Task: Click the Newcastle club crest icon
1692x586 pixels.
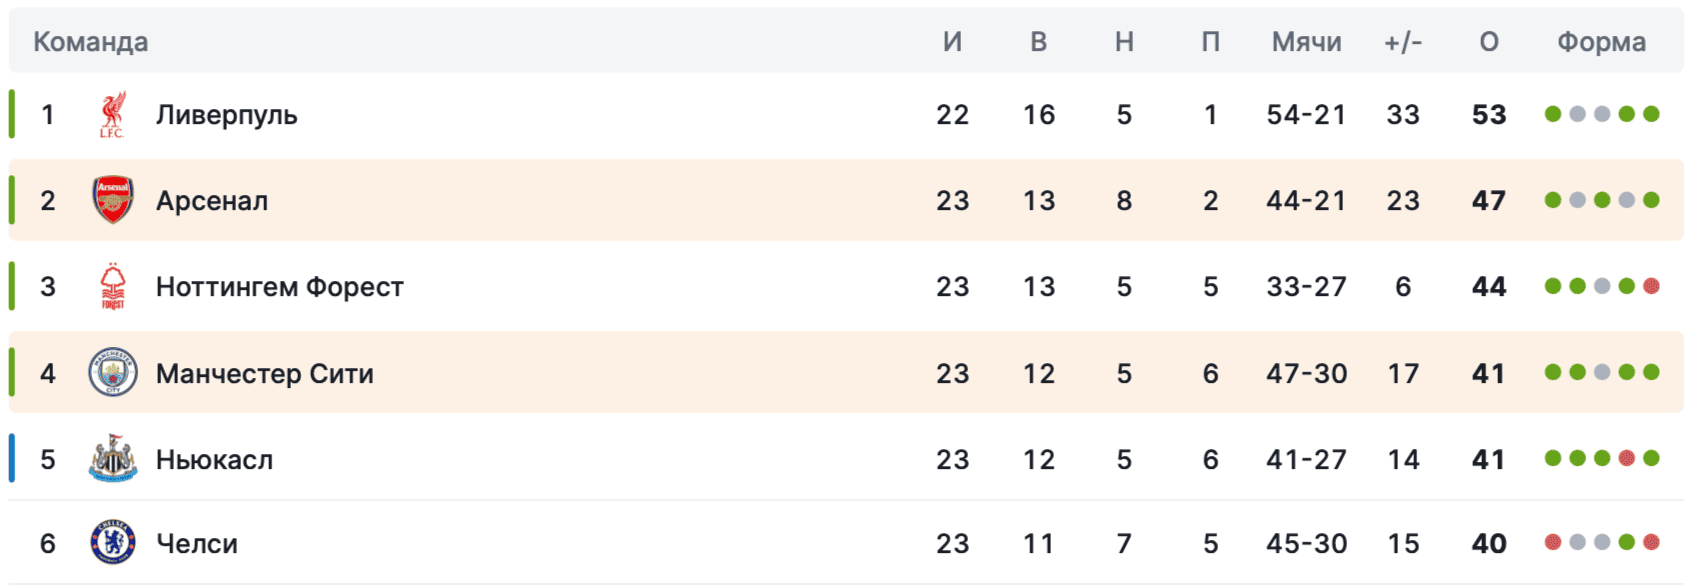Action: (113, 459)
